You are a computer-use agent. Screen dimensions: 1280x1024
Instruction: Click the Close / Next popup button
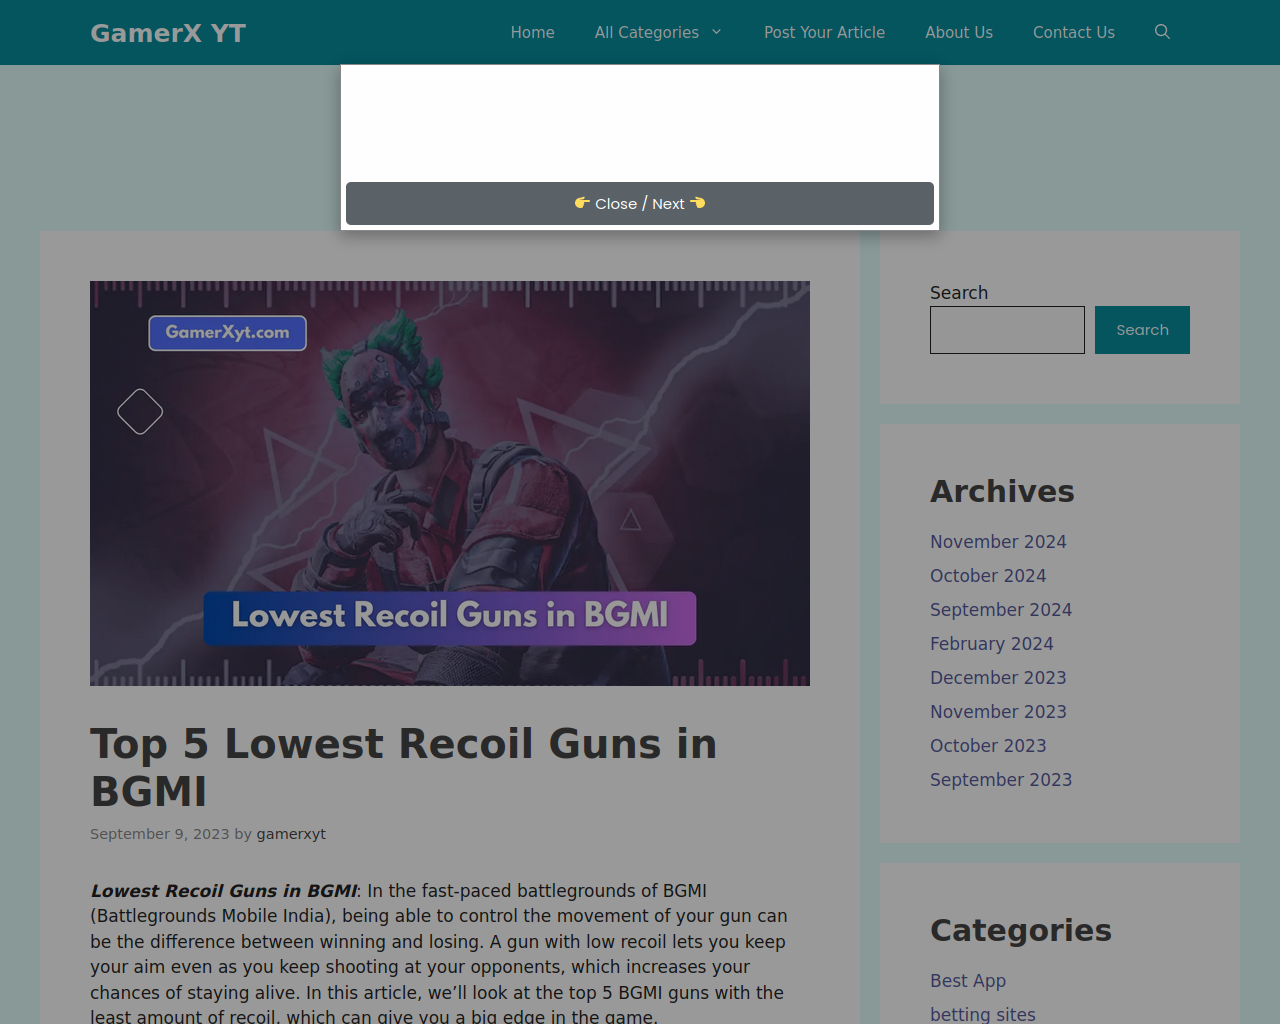coord(640,203)
